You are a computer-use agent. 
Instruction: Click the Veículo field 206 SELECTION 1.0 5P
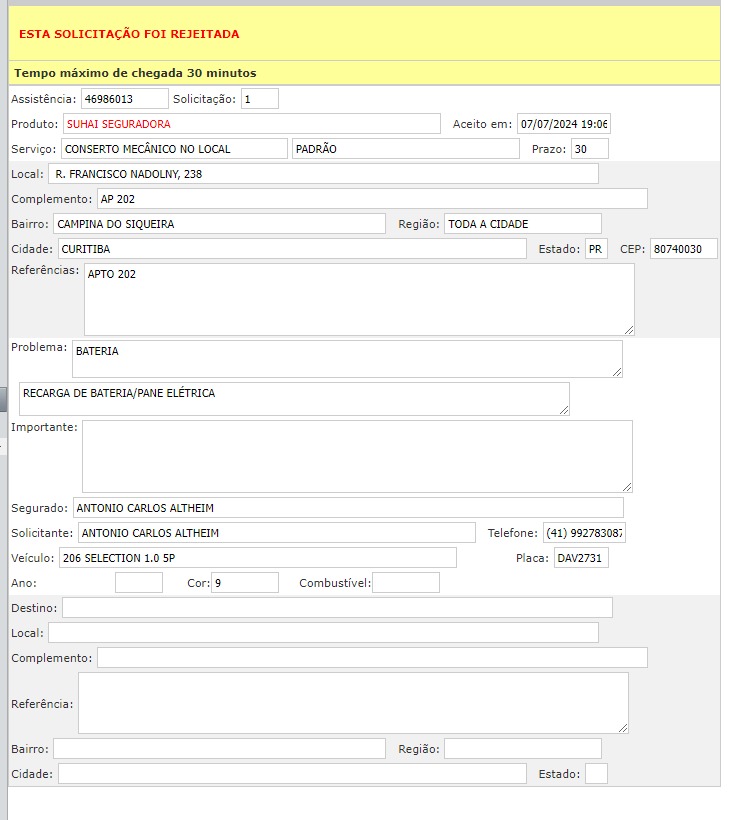coord(257,558)
